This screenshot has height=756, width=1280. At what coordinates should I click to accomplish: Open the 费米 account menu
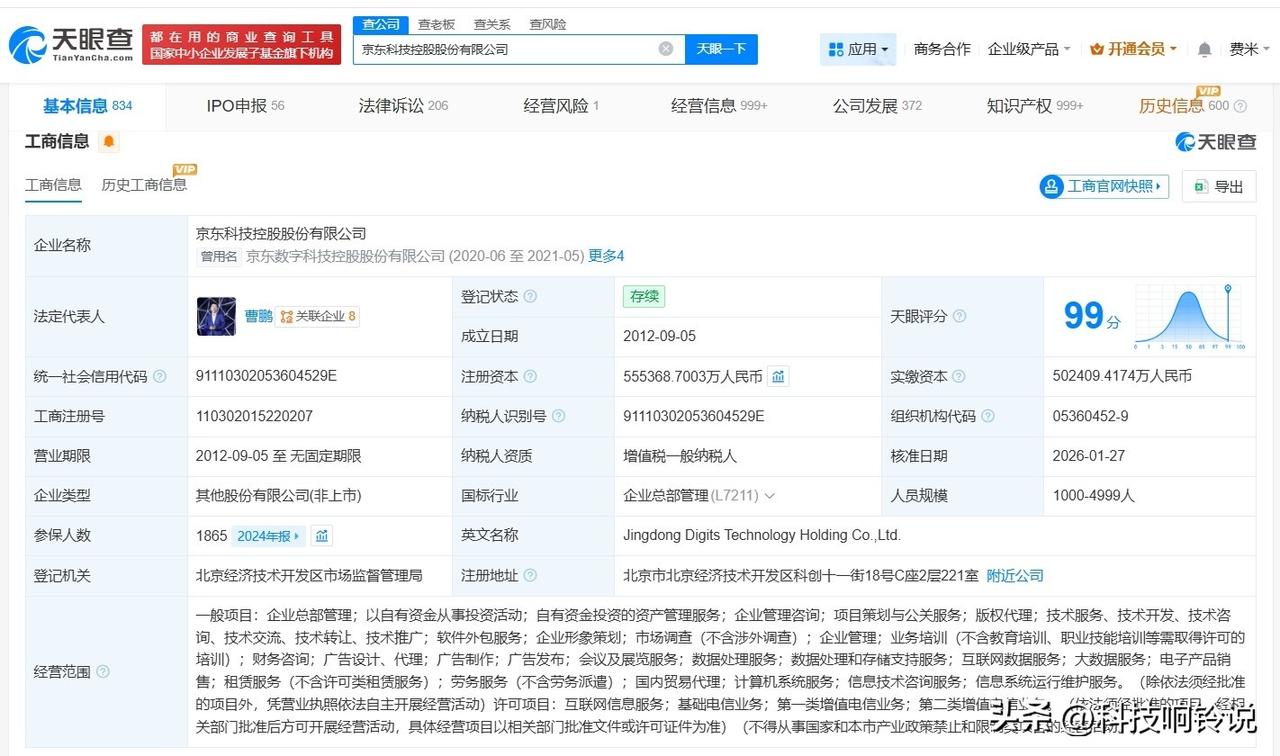pyautogui.click(x=1249, y=49)
